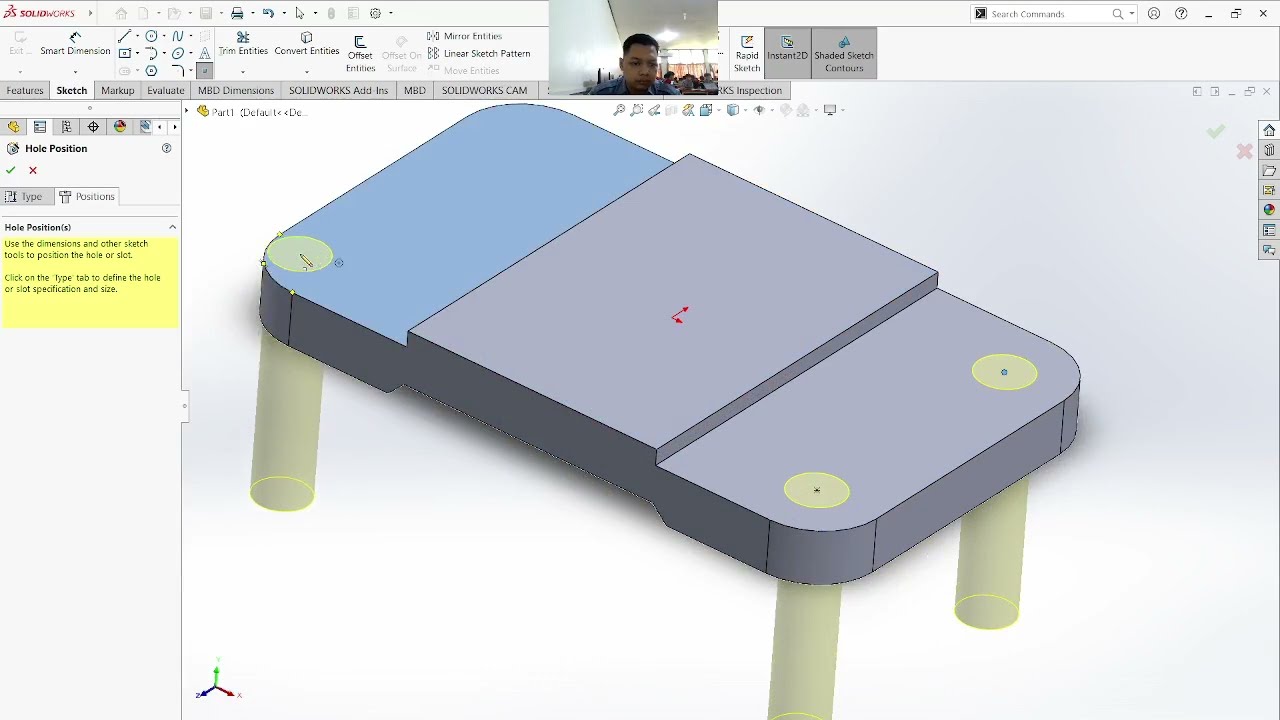Screen dimensions: 1280x720
Task: Click hole center point on front face
Action: click(817, 490)
